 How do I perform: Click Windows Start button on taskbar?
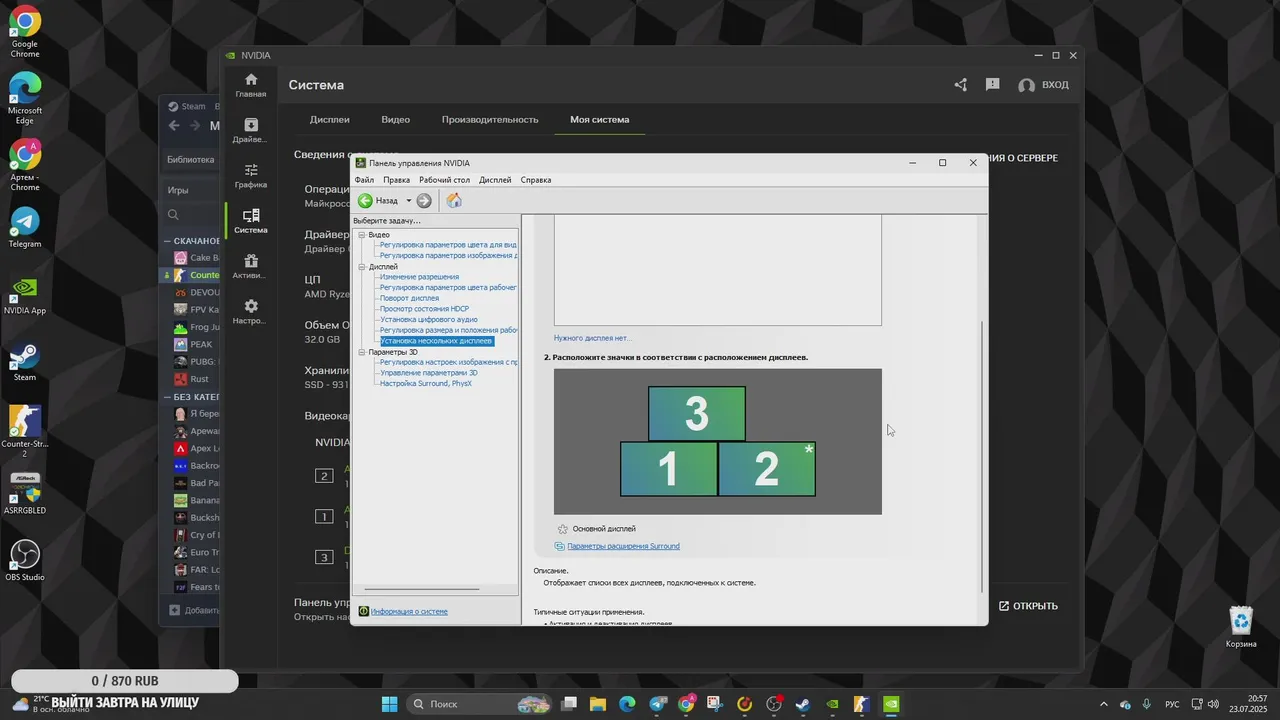click(x=389, y=704)
